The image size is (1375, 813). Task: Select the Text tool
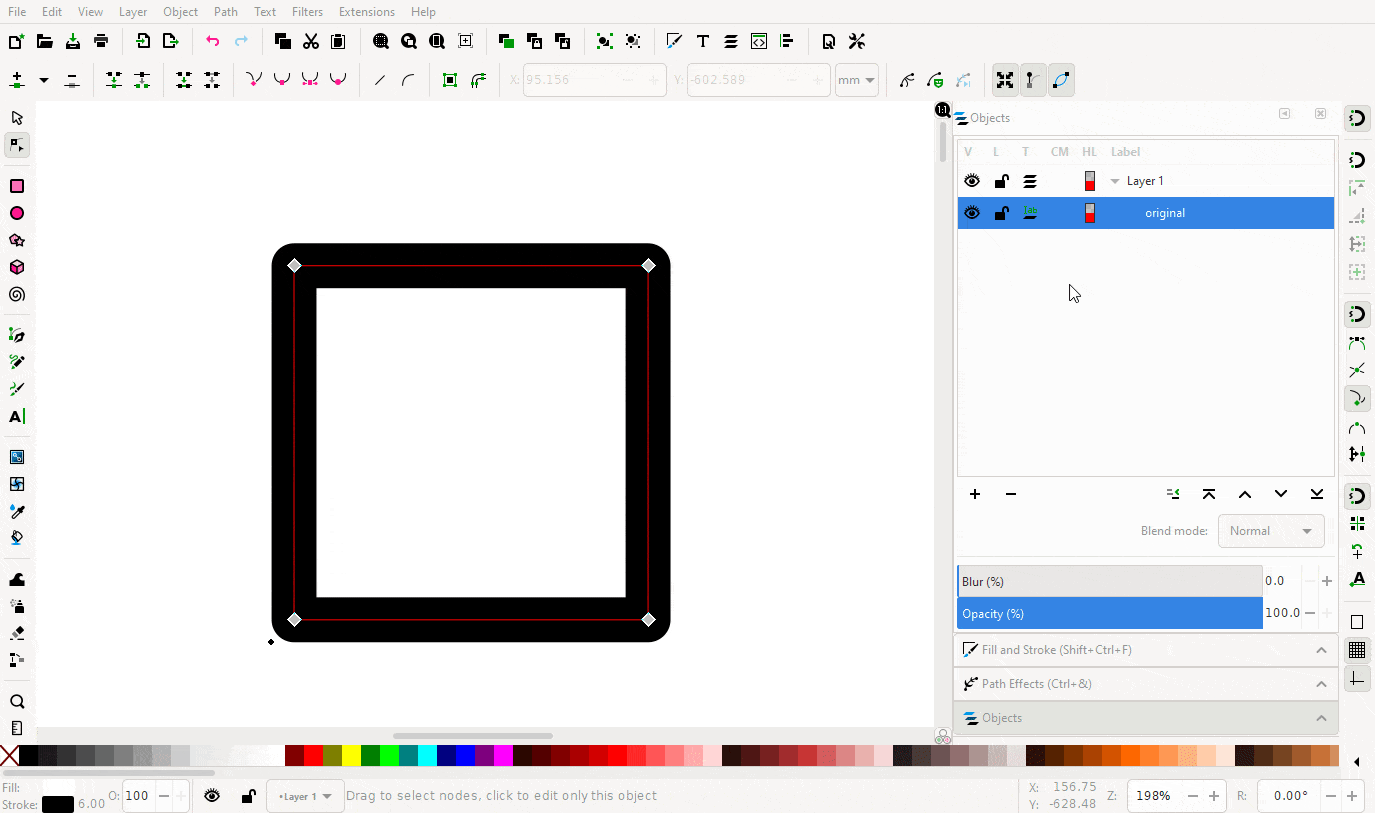point(17,416)
